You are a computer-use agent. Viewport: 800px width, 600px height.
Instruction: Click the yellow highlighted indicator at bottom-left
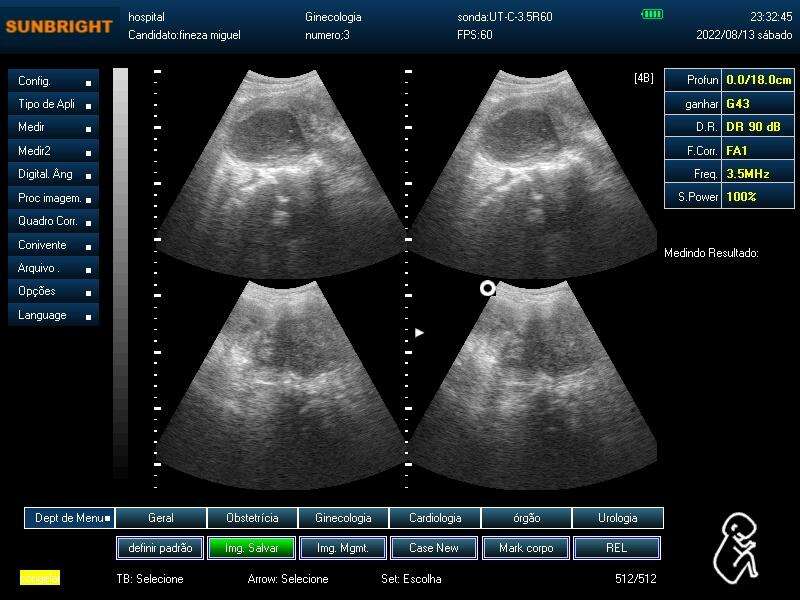[40, 578]
